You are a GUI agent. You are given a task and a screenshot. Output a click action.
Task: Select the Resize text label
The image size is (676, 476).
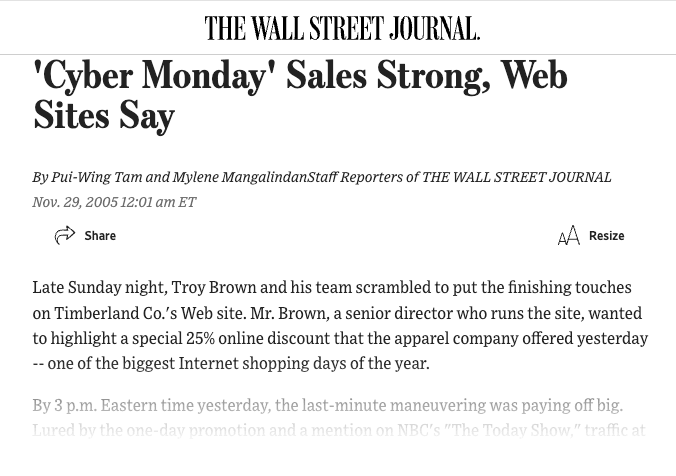[x=607, y=236]
